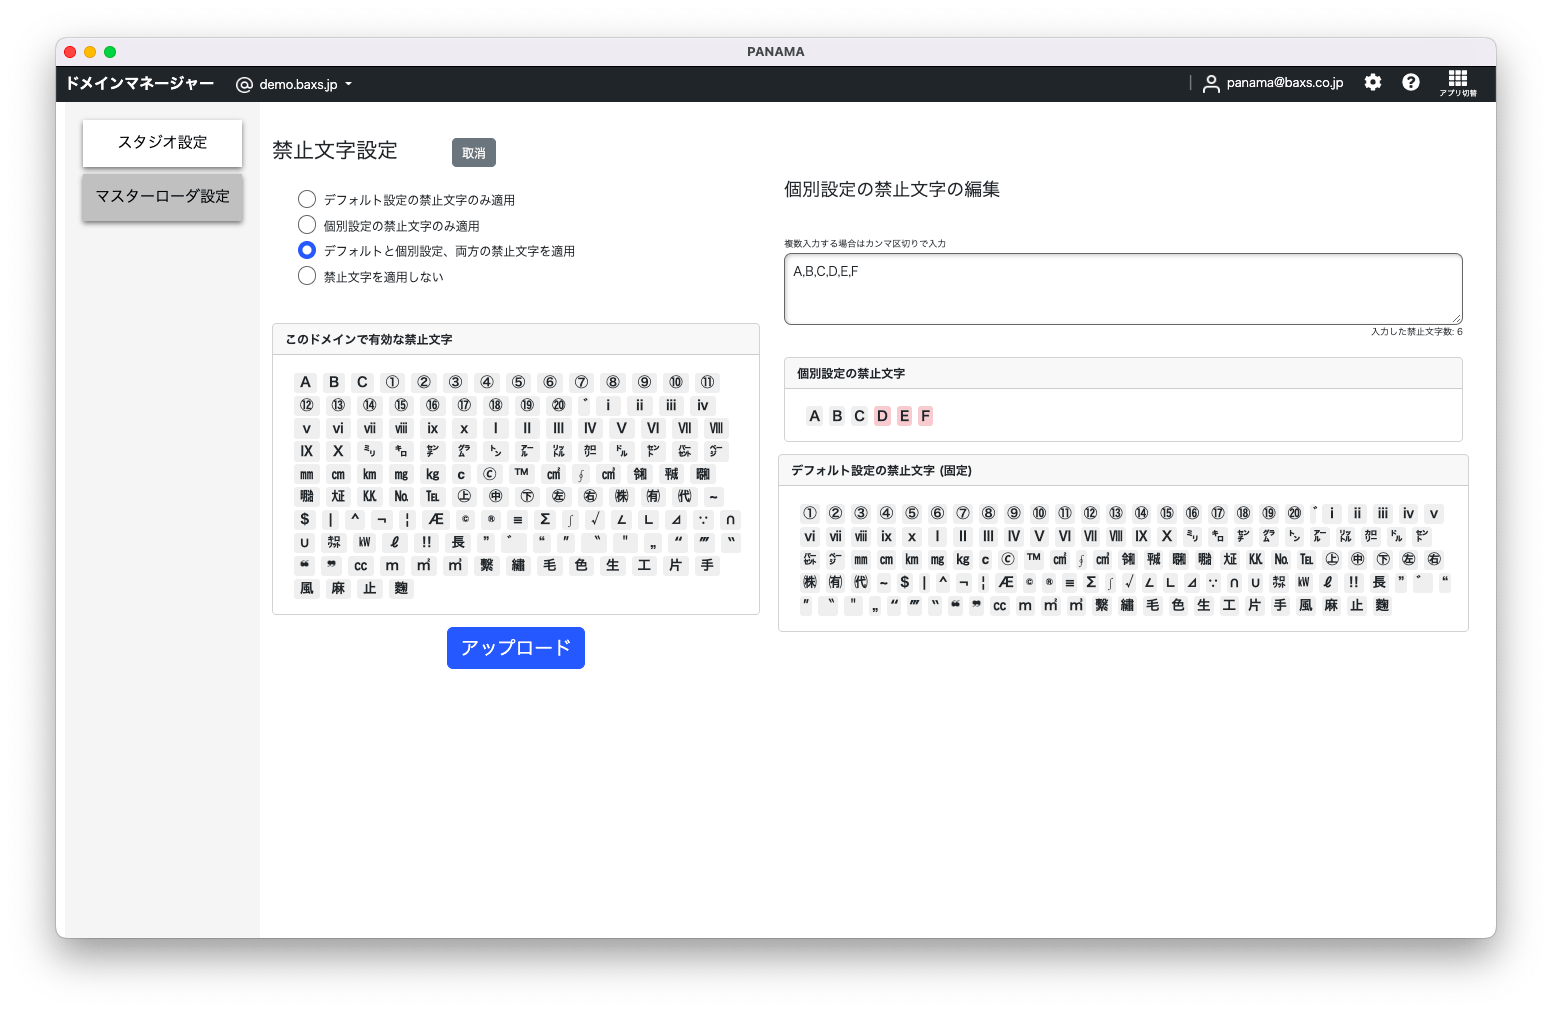Image resolution: width=1552 pixels, height=1012 pixels.
Task: Click the ドメインマネージャー title in header
Action: [x=140, y=84]
